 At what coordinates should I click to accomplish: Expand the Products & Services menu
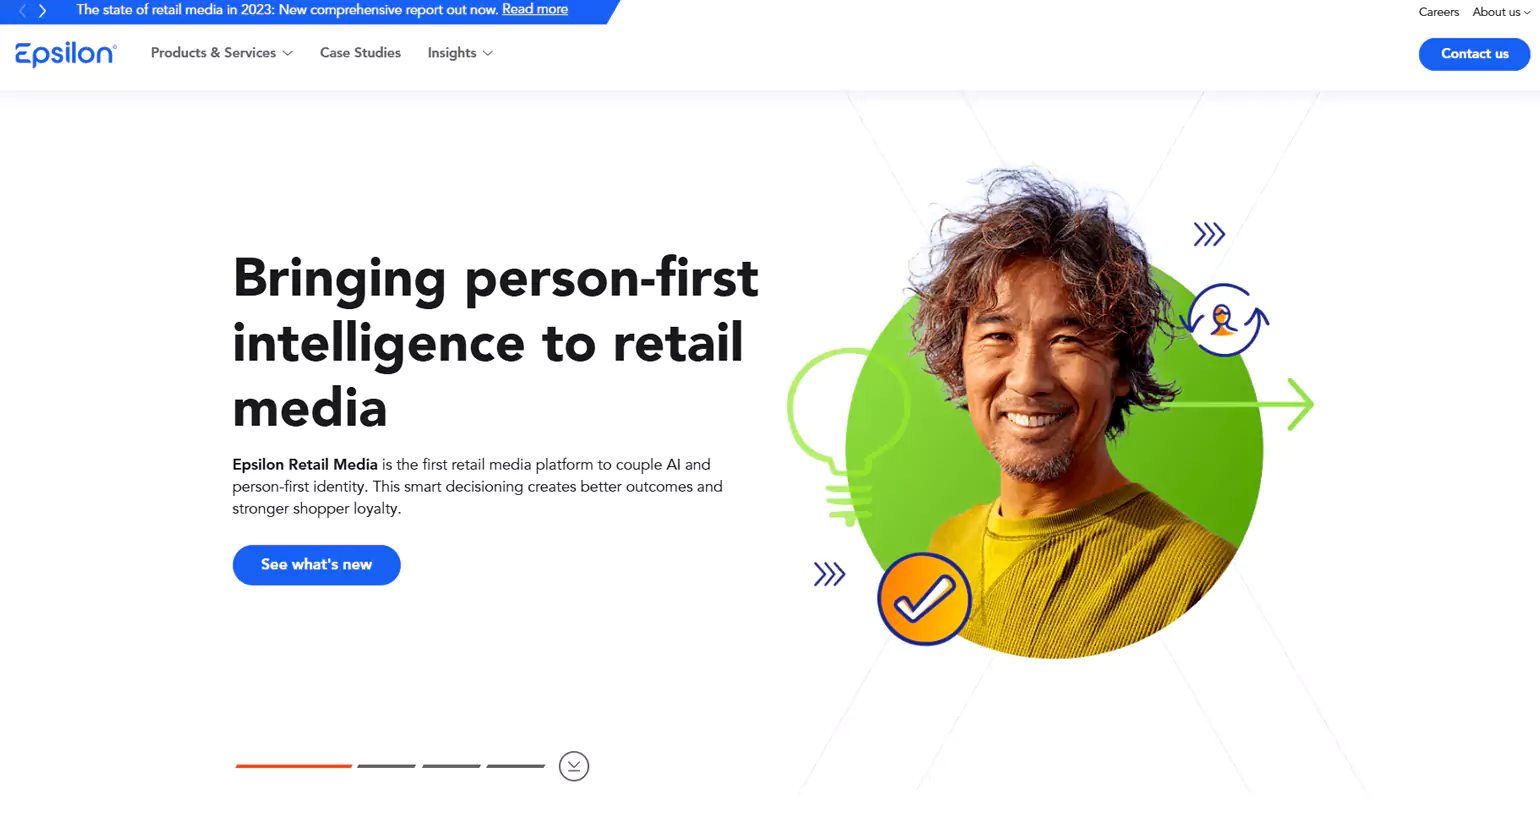point(222,53)
